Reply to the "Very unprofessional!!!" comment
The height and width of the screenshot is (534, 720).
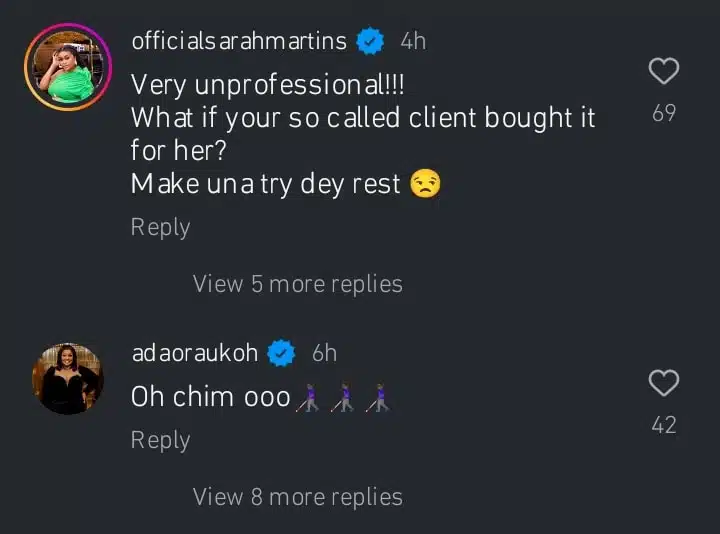tap(160, 227)
